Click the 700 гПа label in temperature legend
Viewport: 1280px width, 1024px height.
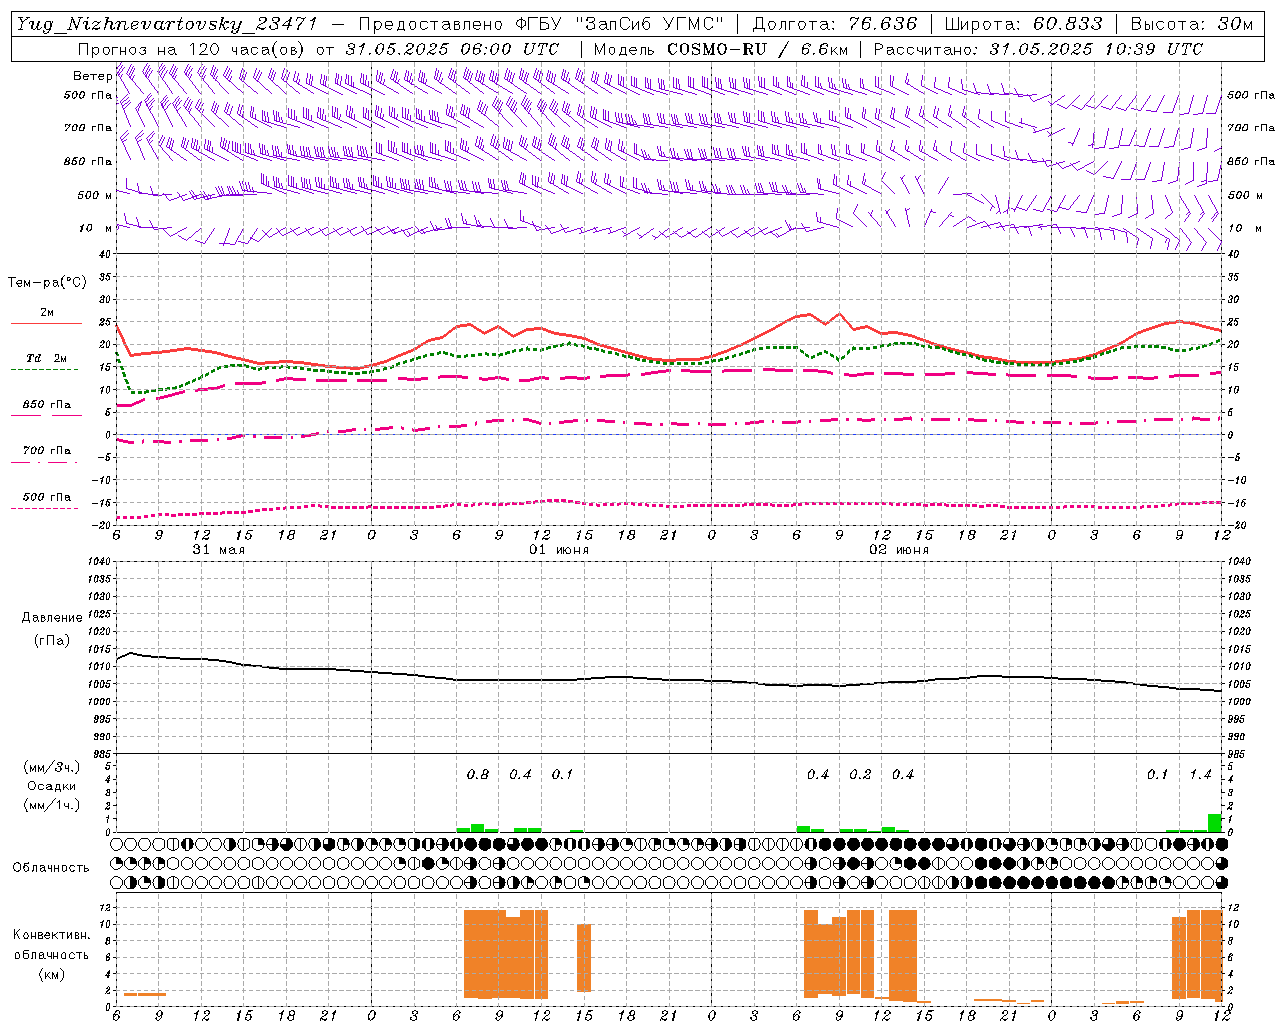tap(47, 450)
